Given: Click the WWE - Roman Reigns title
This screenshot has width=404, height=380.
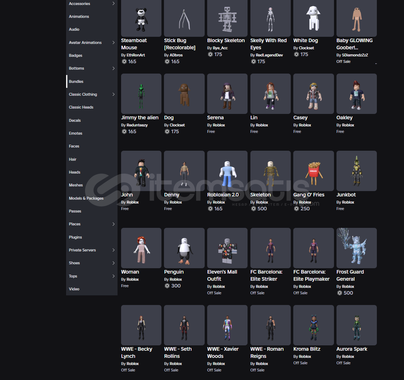Looking at the screenshot, I should (267, 353).
